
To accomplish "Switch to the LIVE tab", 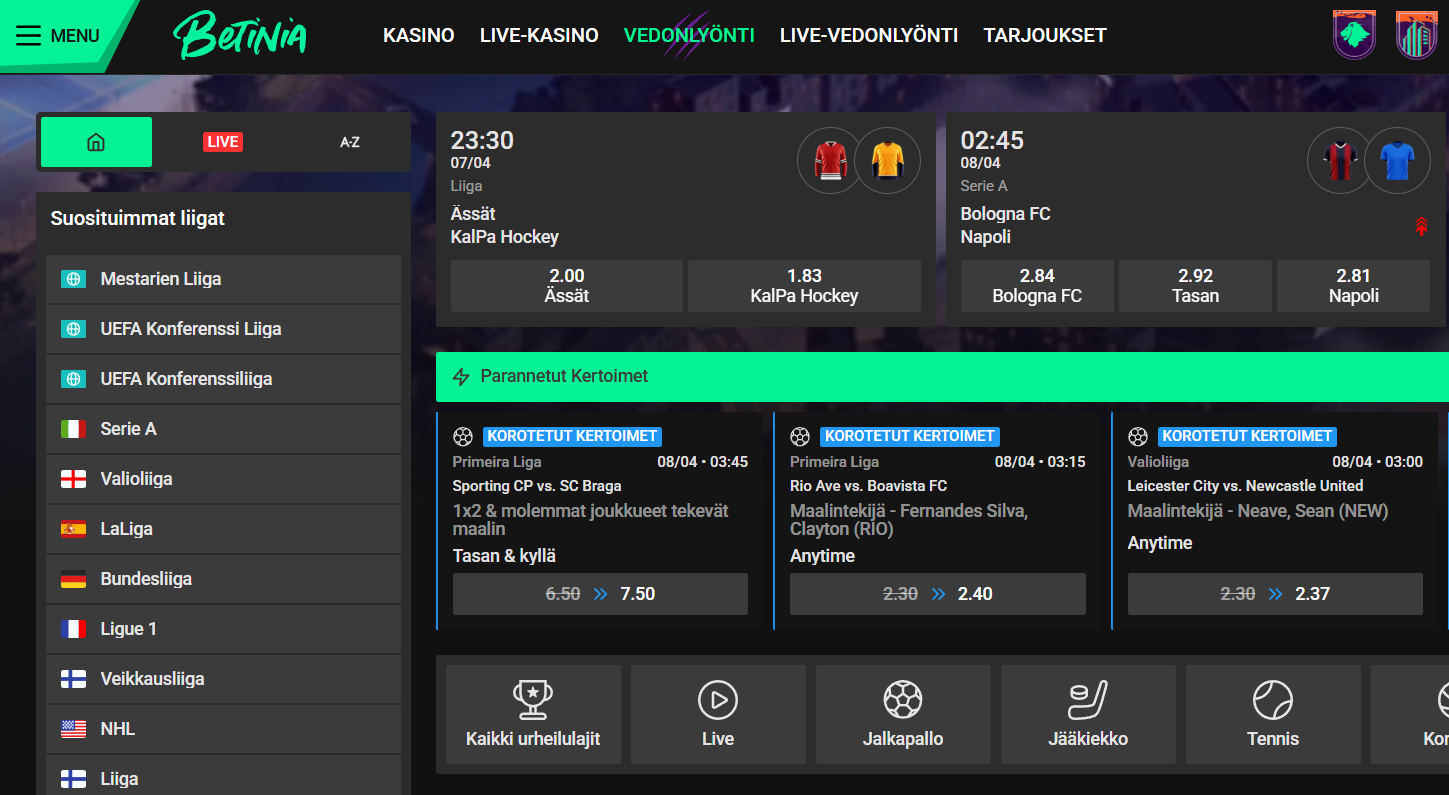I will (x=222, y=142).
